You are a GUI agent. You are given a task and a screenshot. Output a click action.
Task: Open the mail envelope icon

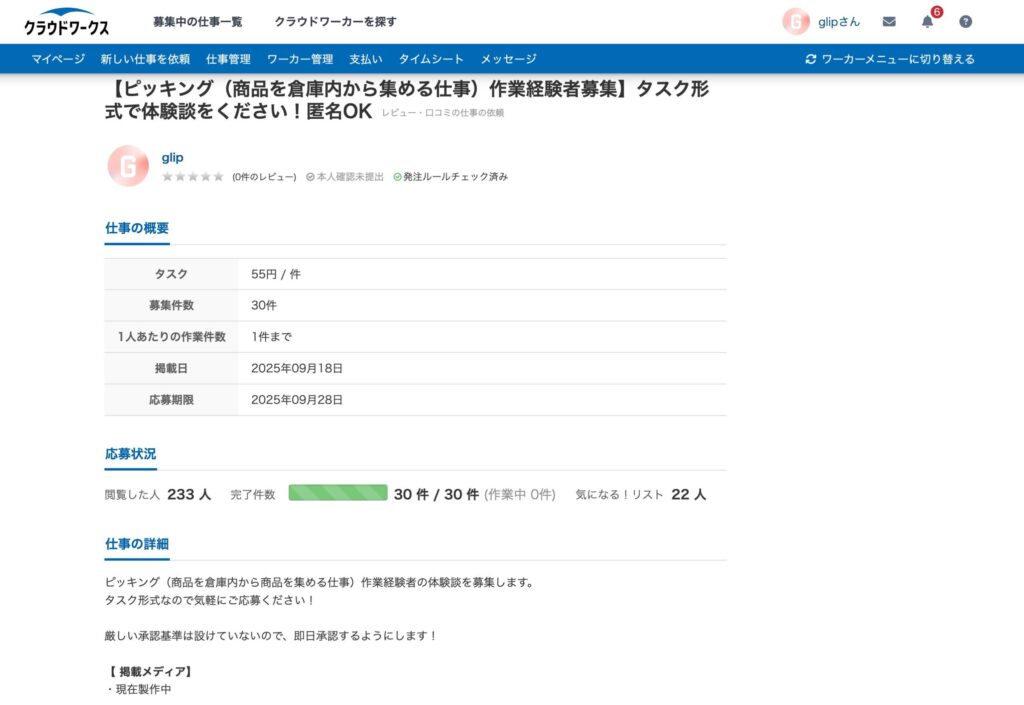889,22
